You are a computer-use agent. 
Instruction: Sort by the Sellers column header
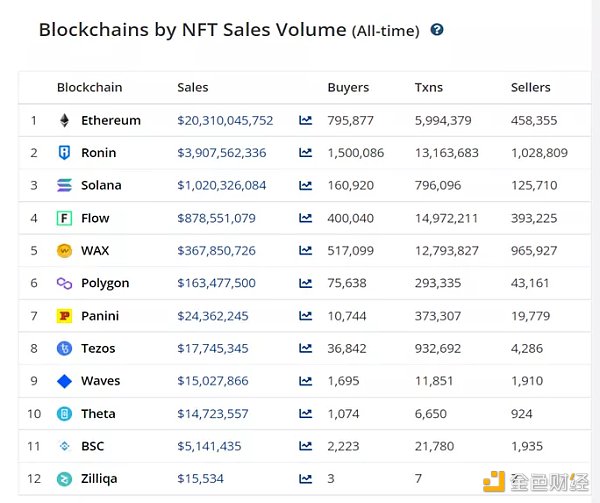(530, 88)
